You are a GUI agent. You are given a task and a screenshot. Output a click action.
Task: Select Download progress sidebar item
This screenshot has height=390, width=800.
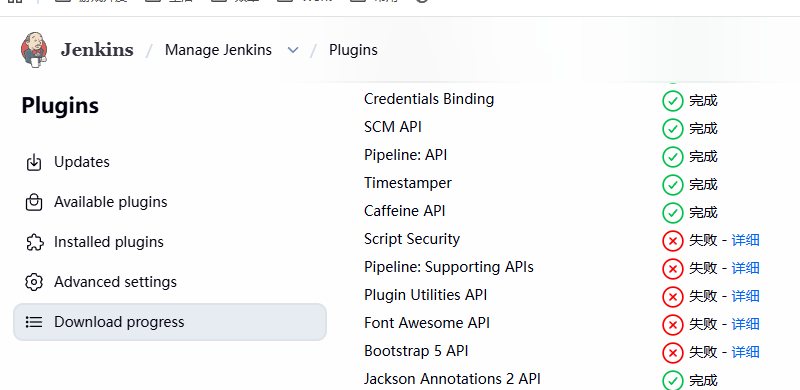coord(169,322)
